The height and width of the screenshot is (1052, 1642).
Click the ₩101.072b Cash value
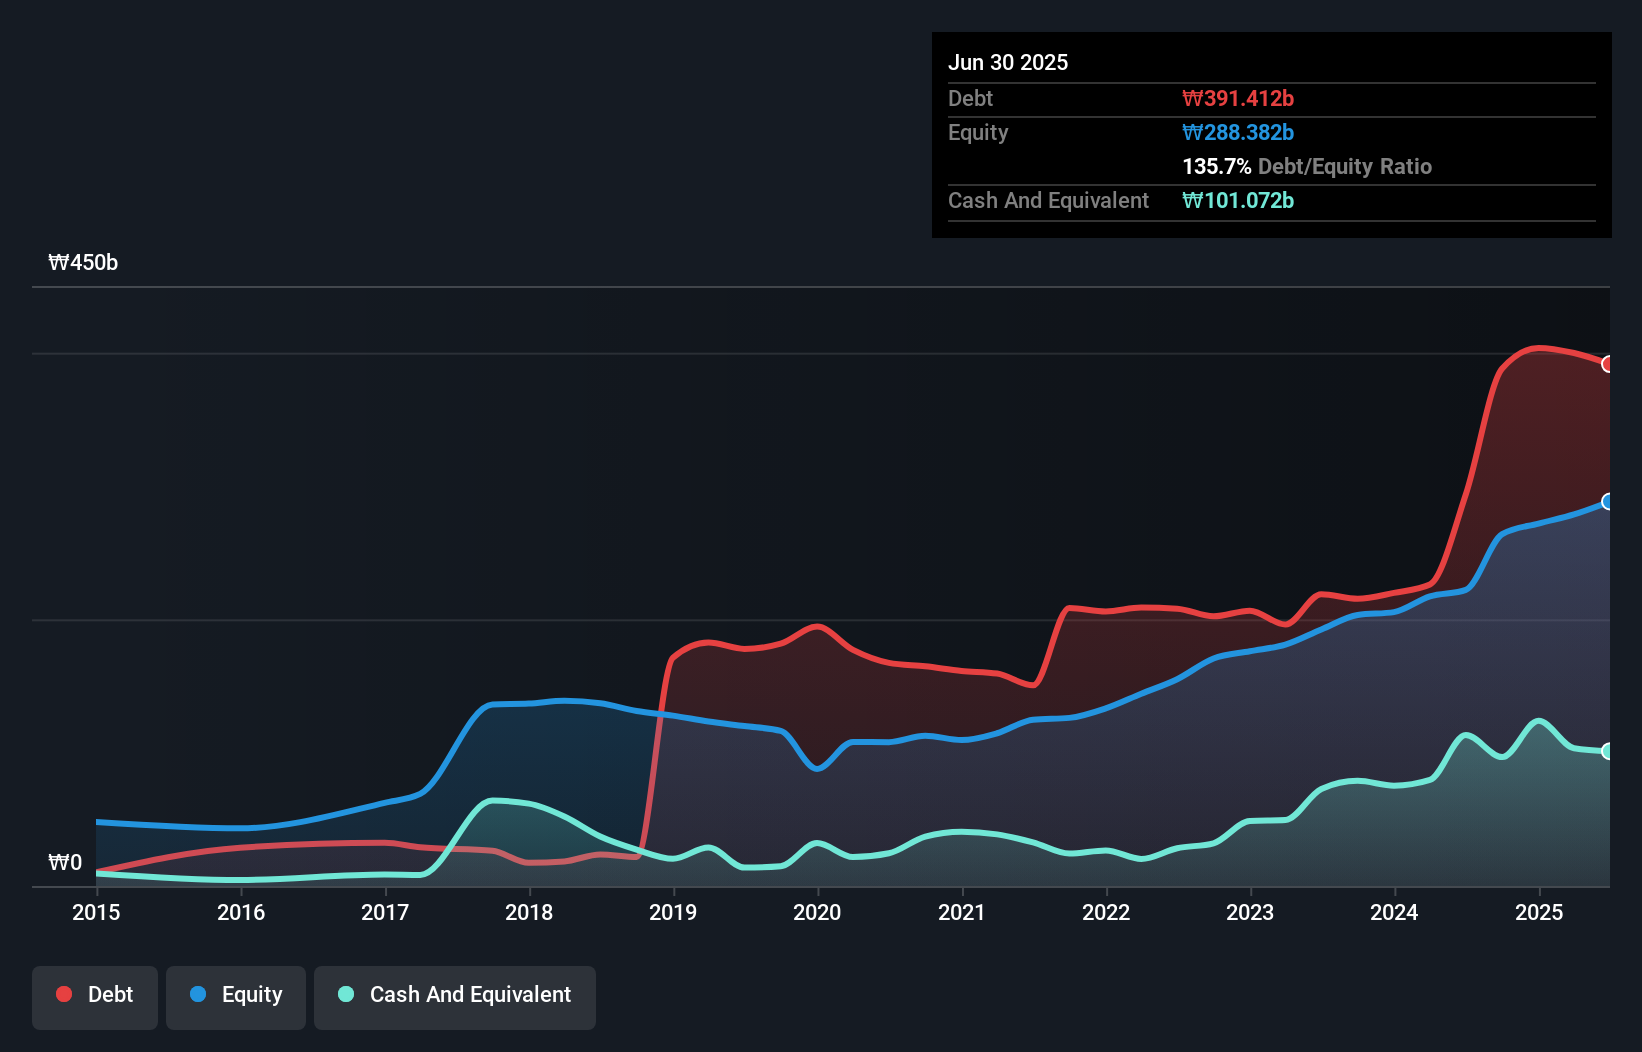coord(1239,200)
